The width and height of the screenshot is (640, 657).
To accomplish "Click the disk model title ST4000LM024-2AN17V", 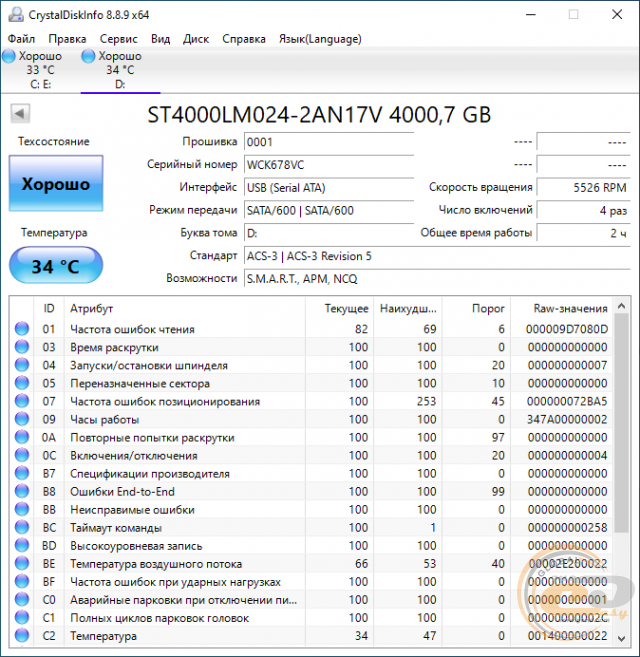I will click(x=264, y=114).
